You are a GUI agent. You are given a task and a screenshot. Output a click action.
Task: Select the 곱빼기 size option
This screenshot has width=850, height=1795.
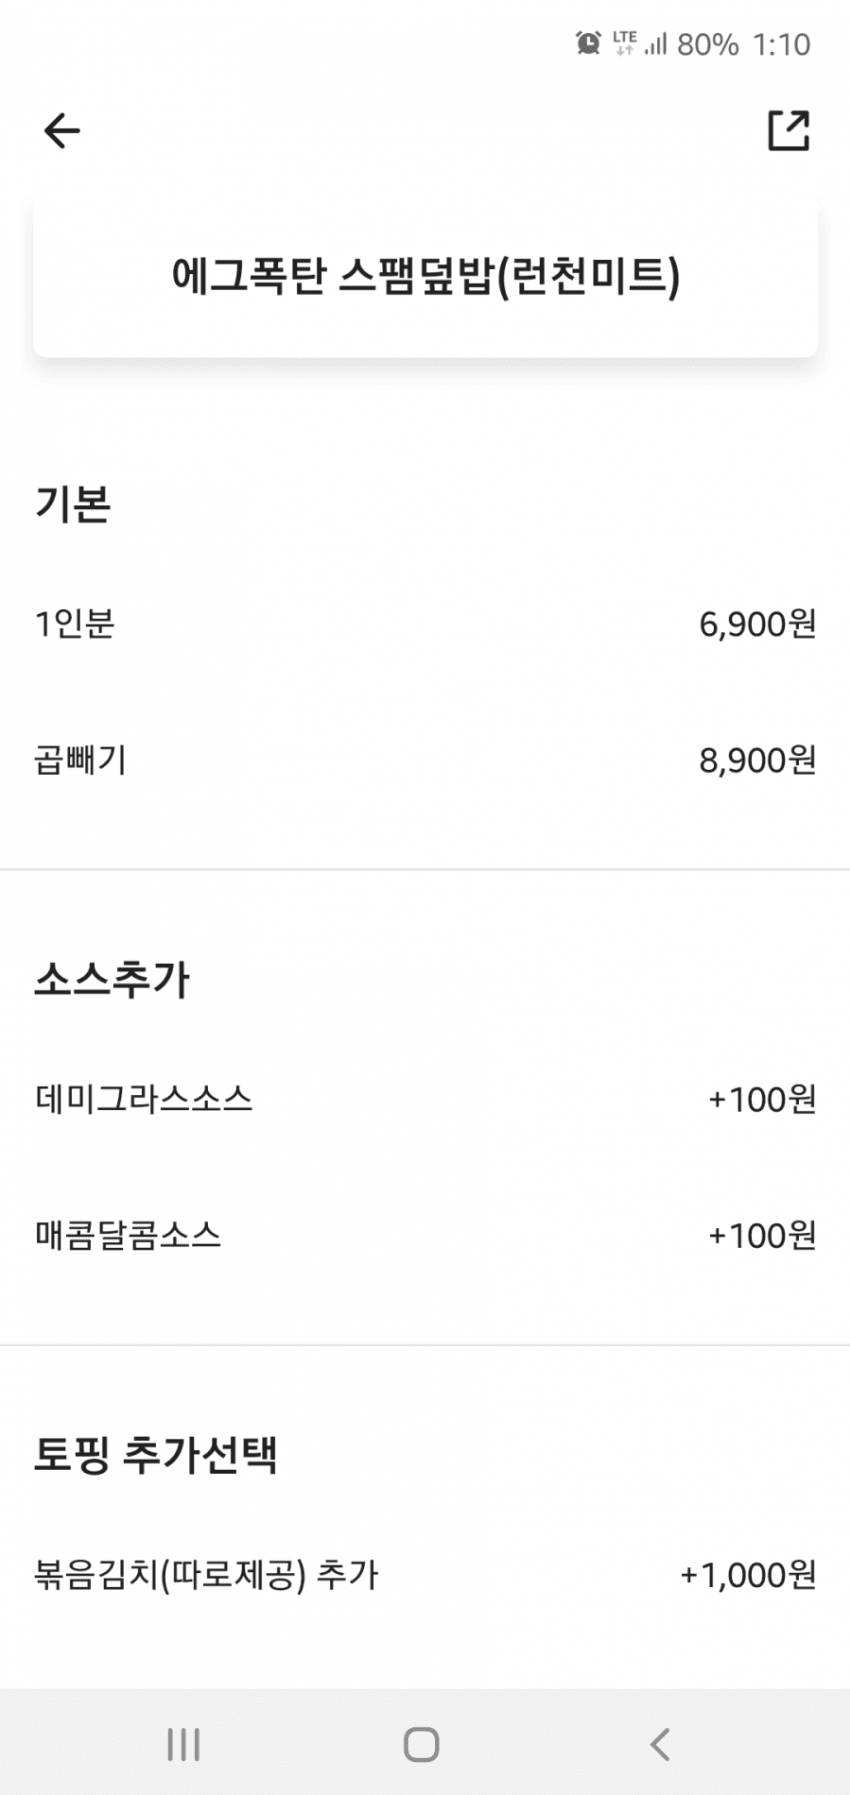(x=80, y=760)
